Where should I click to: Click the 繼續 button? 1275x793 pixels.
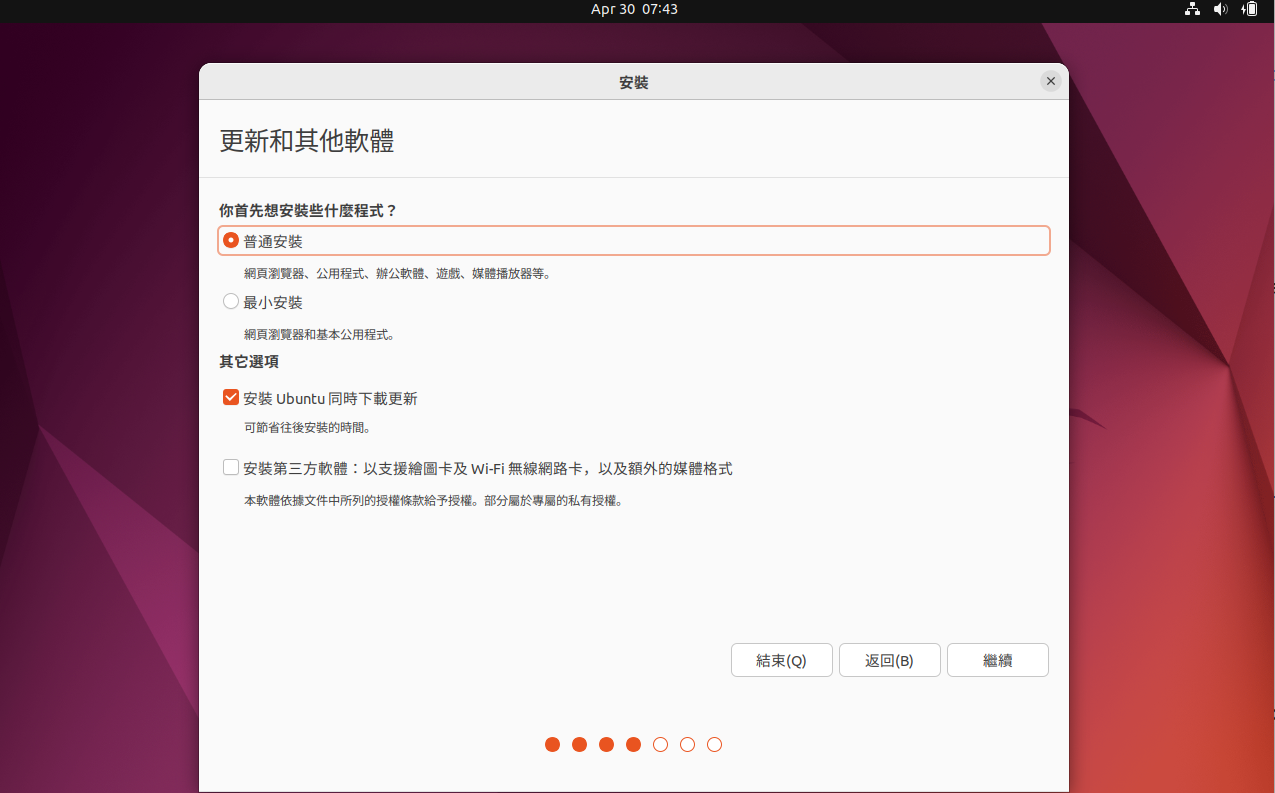997,660
